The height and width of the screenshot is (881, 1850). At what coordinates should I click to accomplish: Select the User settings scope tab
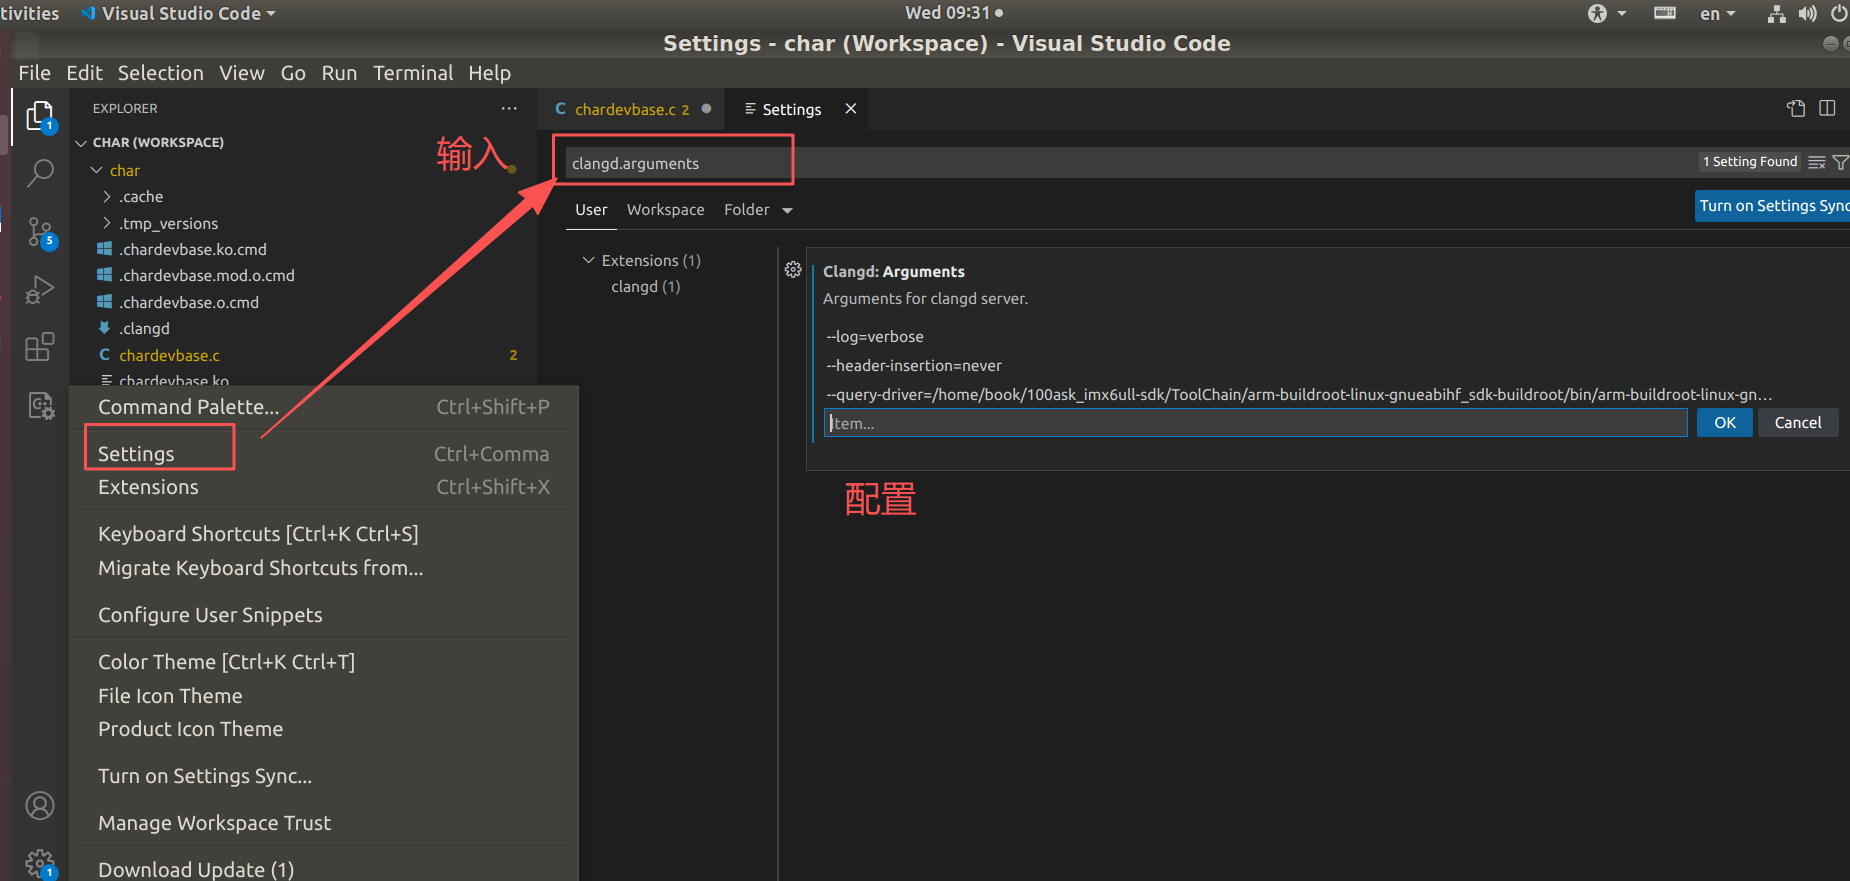tap(591, 210)
